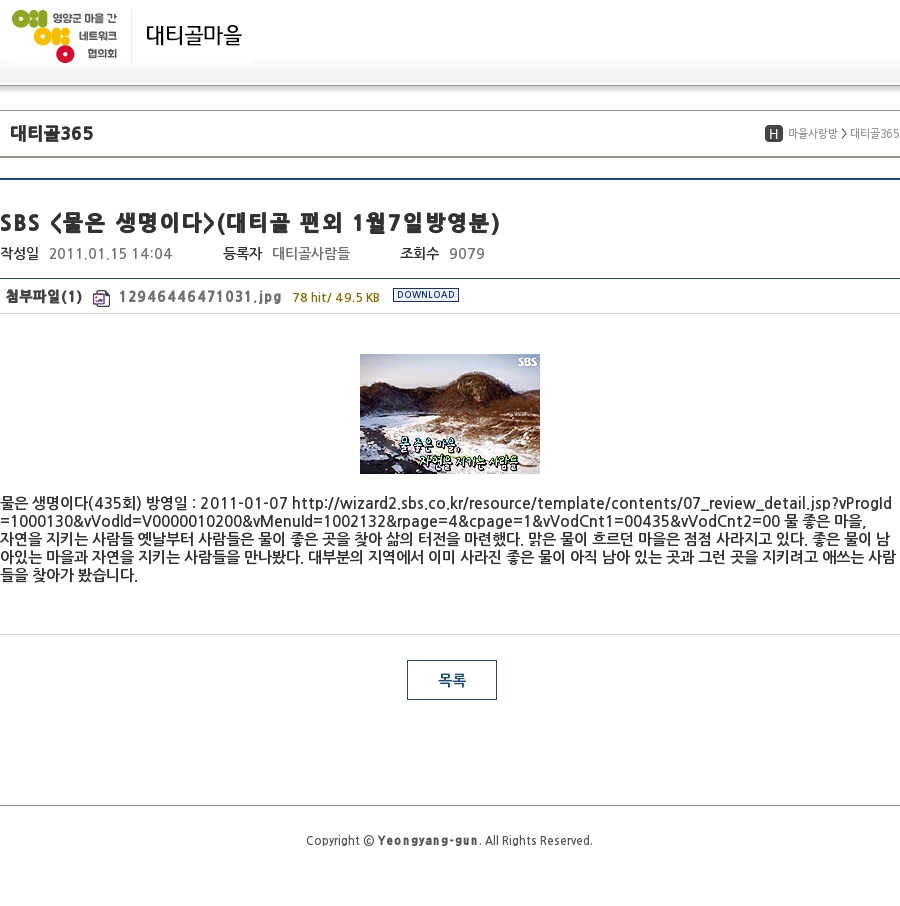Open the 12946446471031.jpg attachment link
900x906 pixels.
click(200, 297)
